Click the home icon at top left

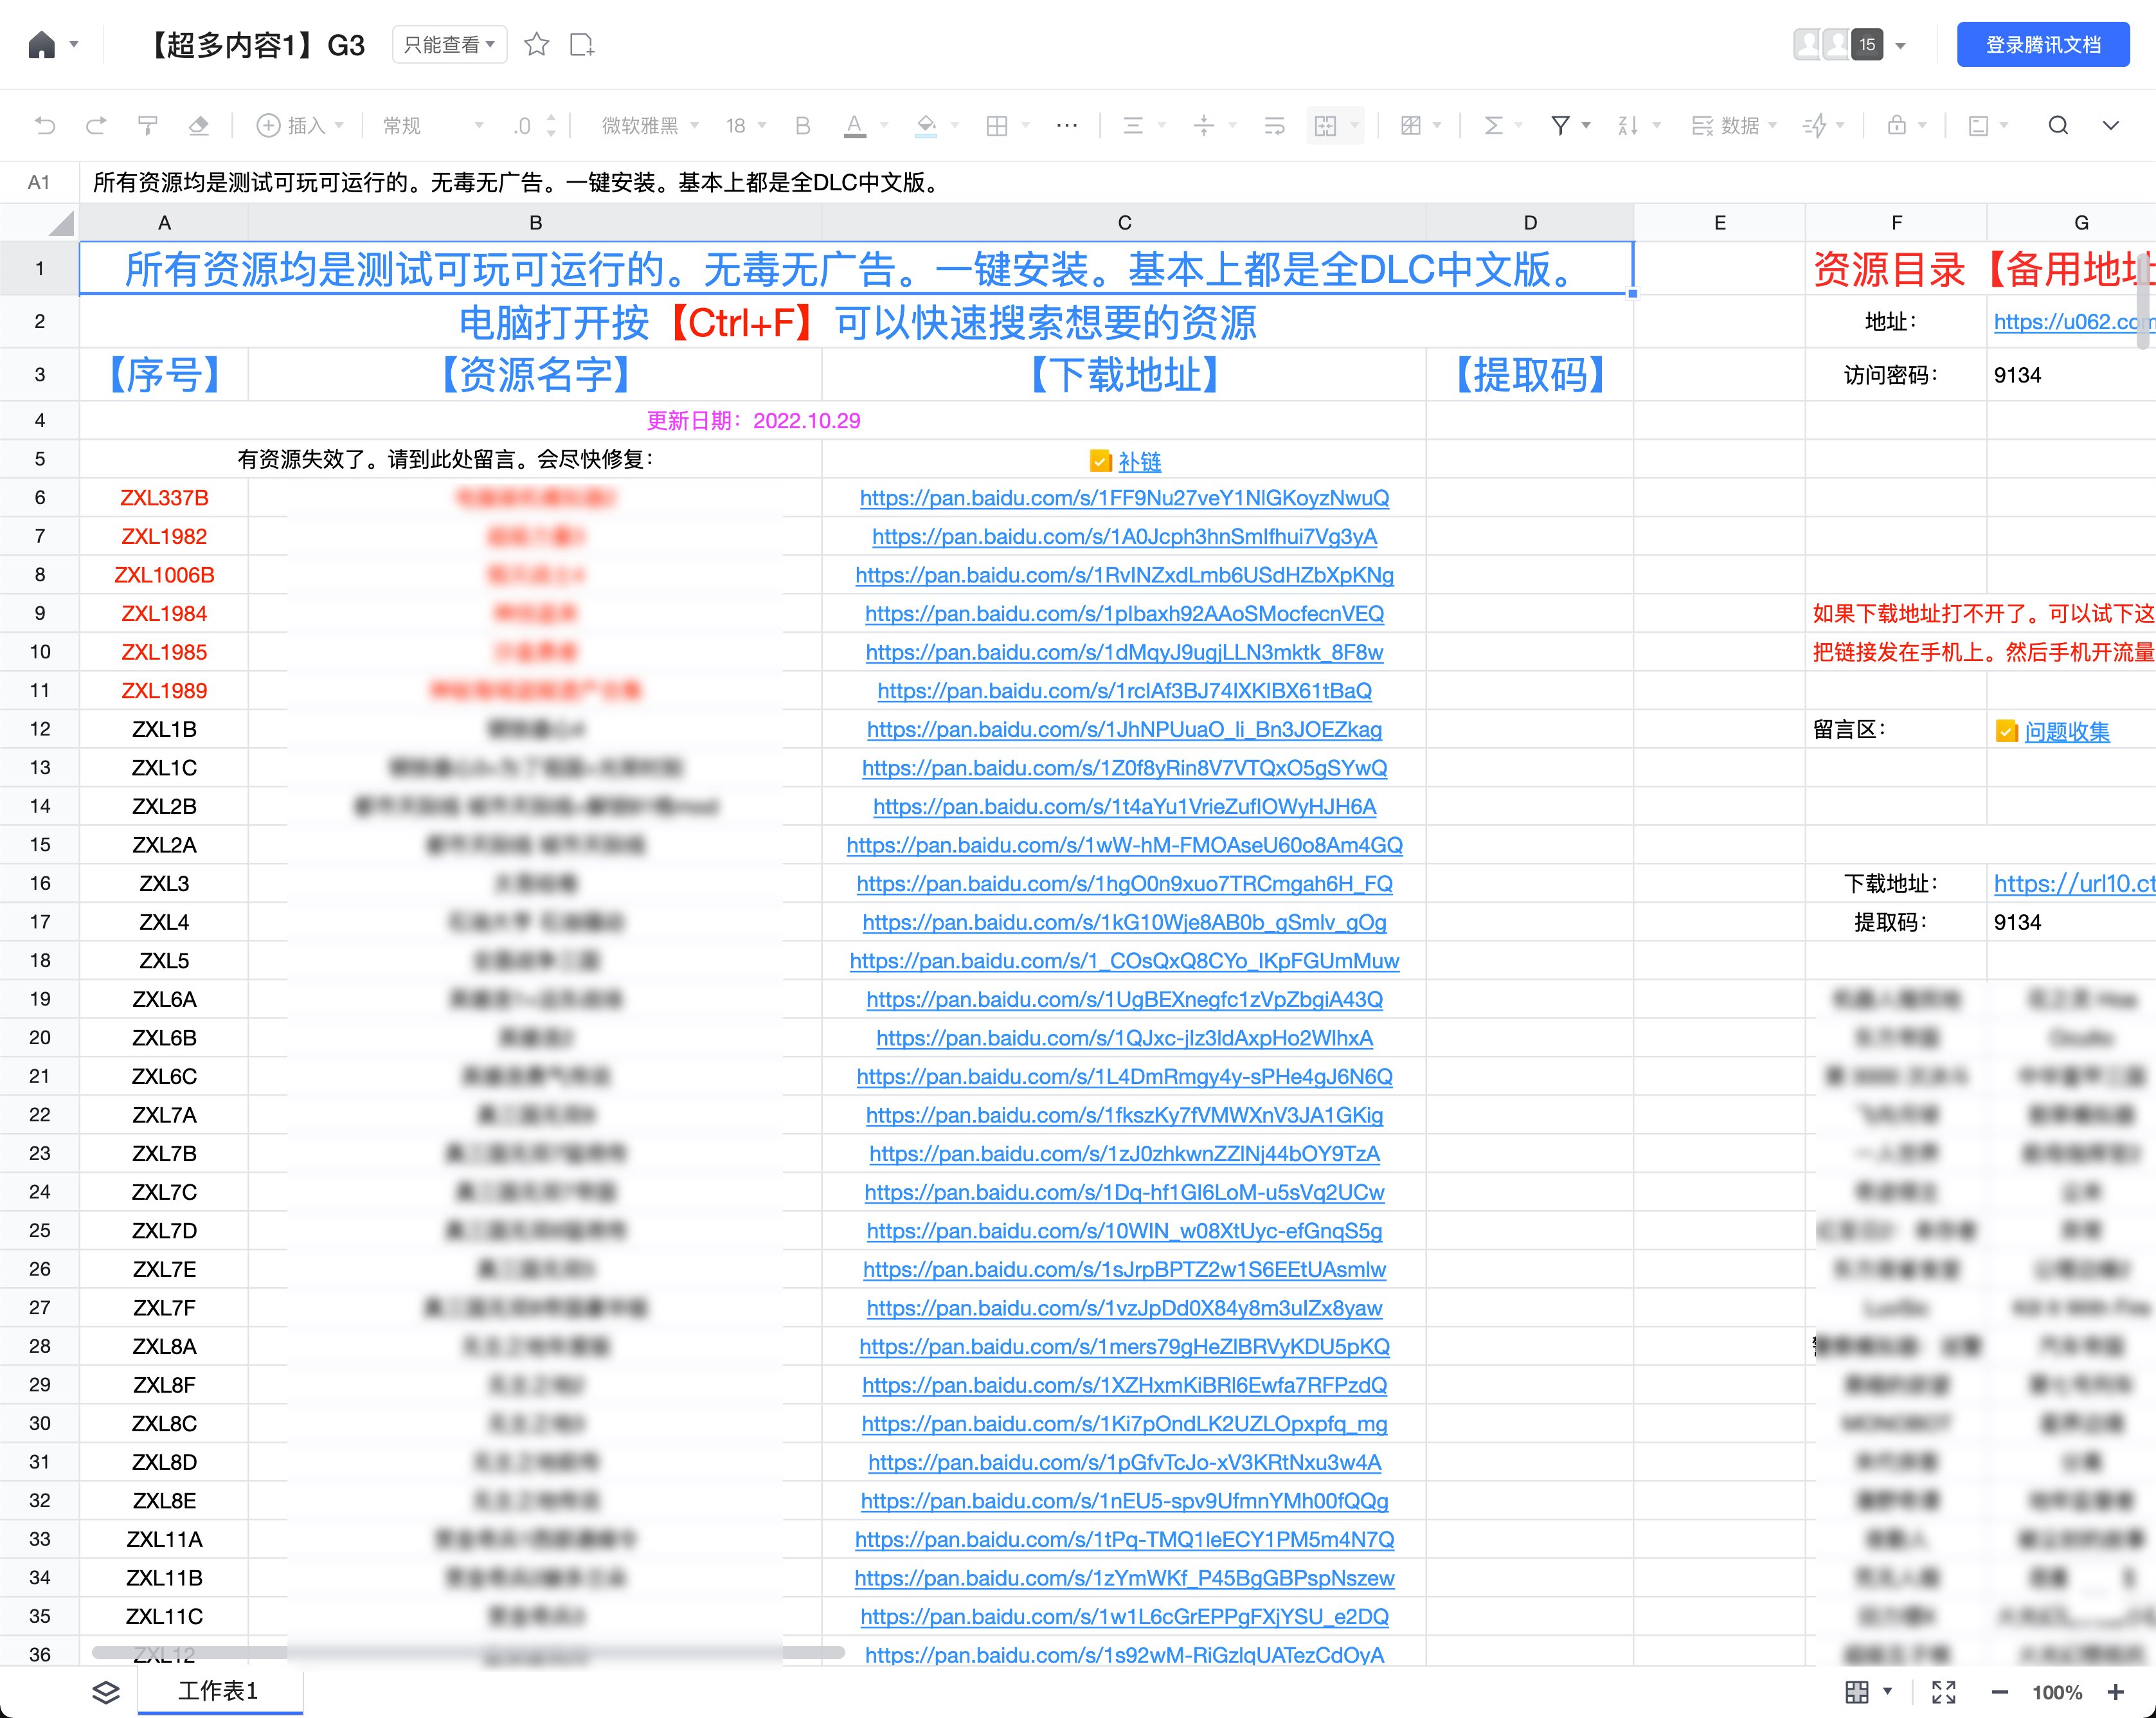pyautogui.click(x=42, y=45)
